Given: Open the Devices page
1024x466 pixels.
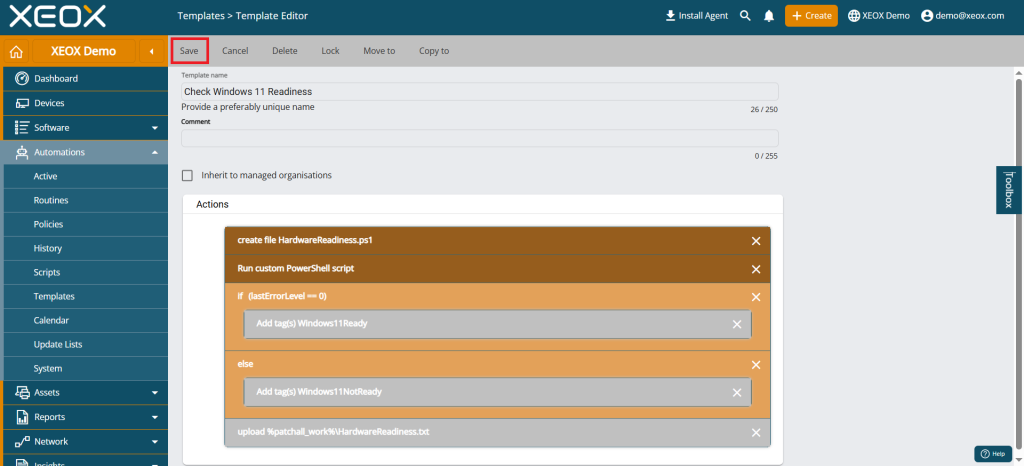Looking at the screenshot, I should click(86, 103).
